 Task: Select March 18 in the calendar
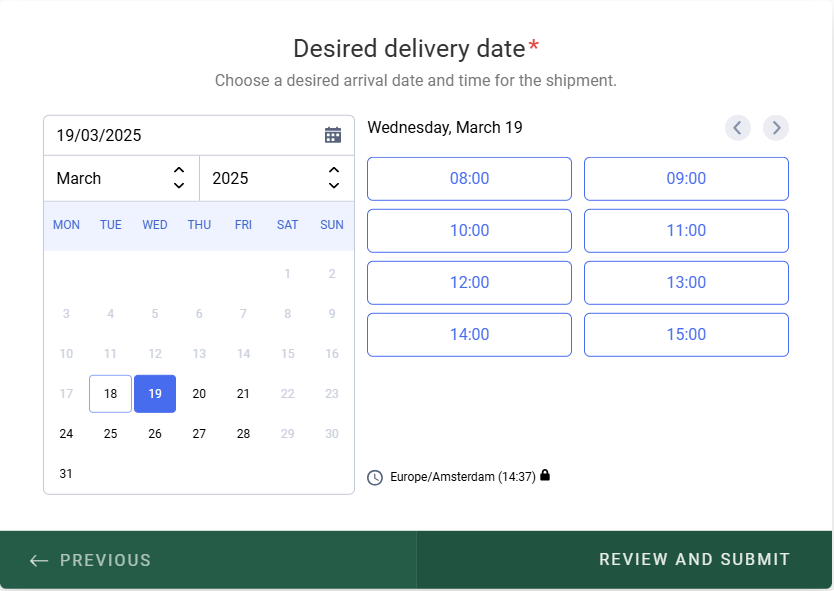pos(111,394)
